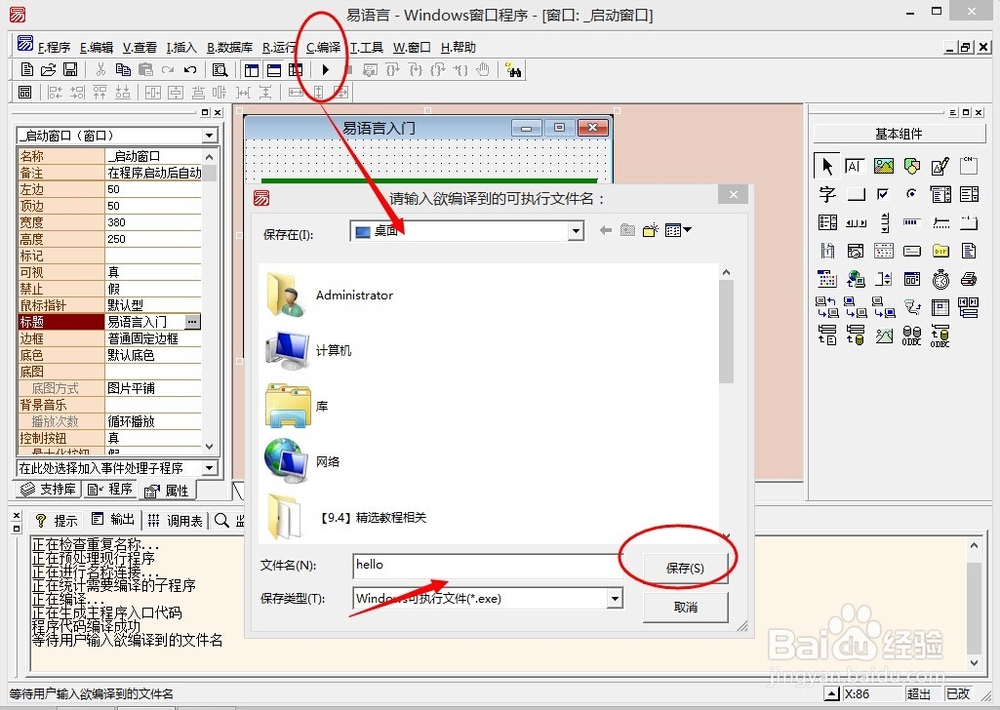Open the 保存在 location dropdown

pos(575,231)
